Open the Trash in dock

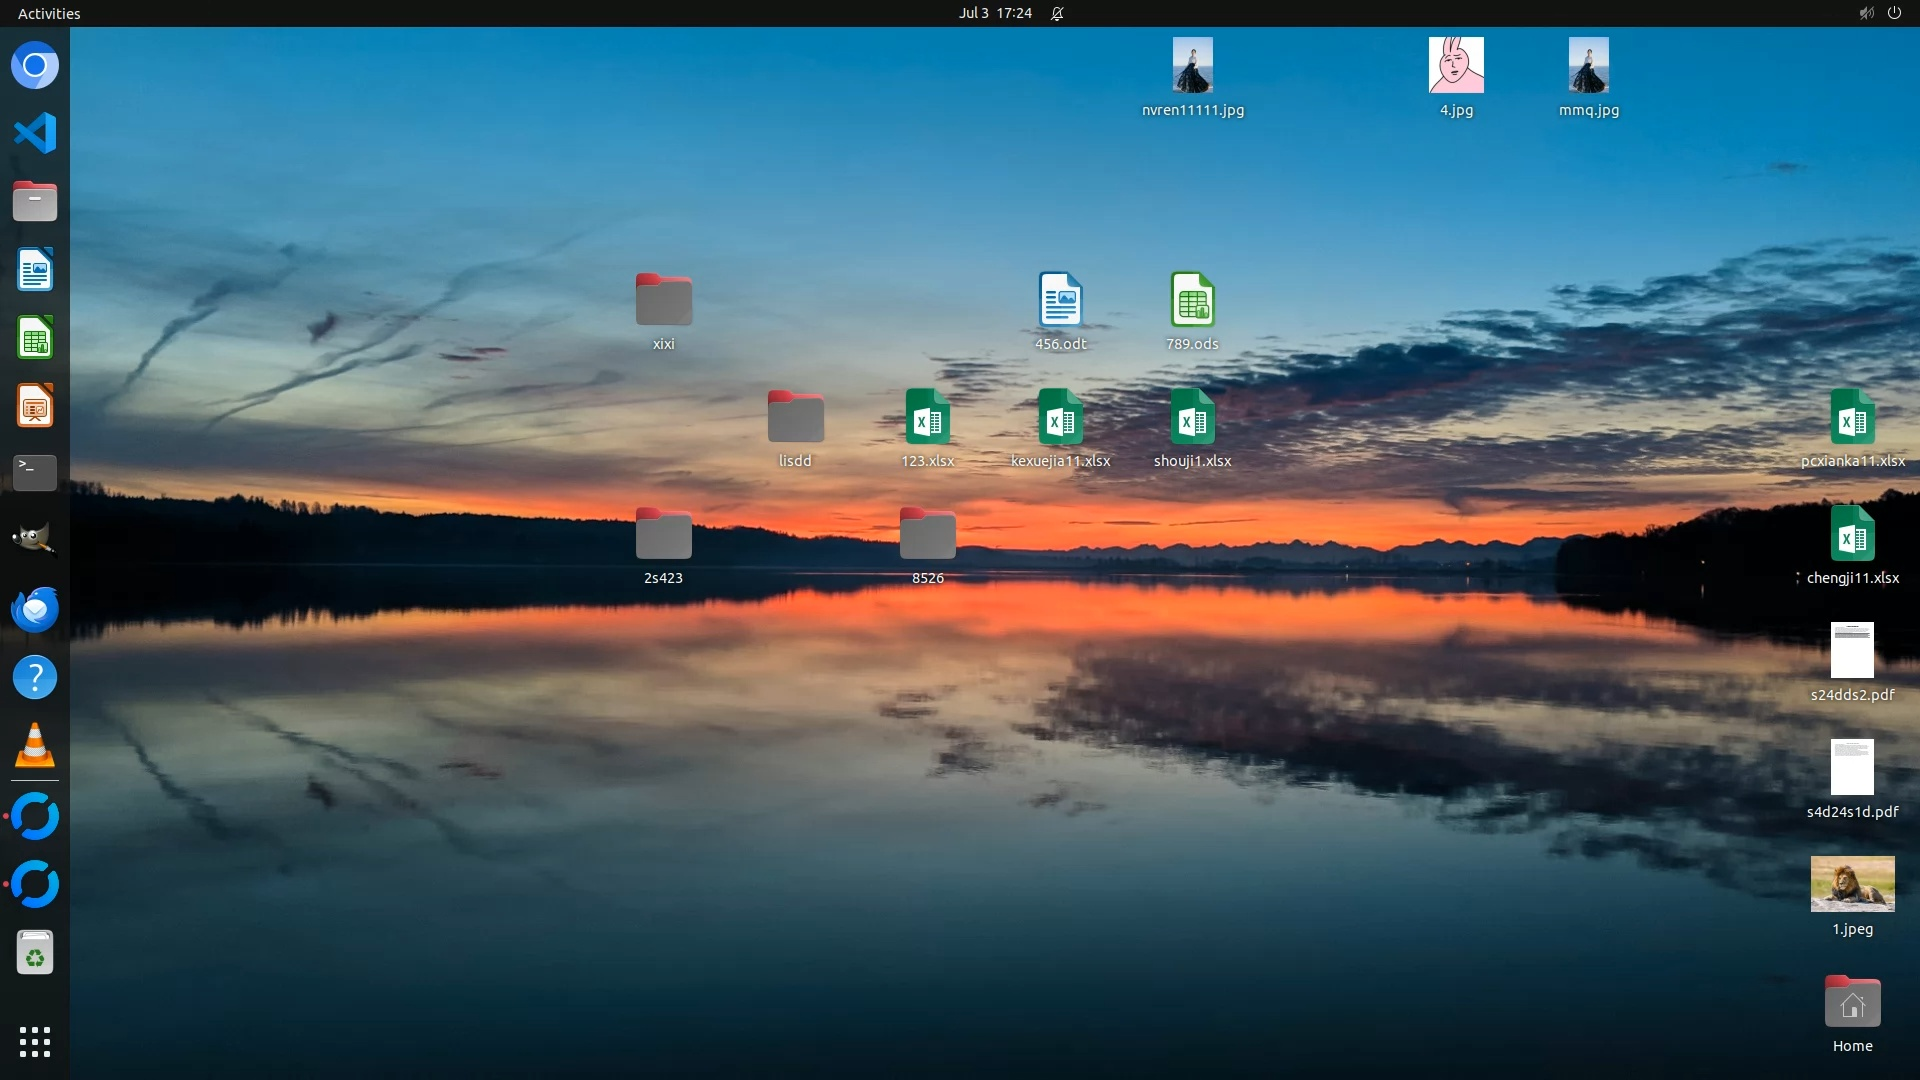35,953
